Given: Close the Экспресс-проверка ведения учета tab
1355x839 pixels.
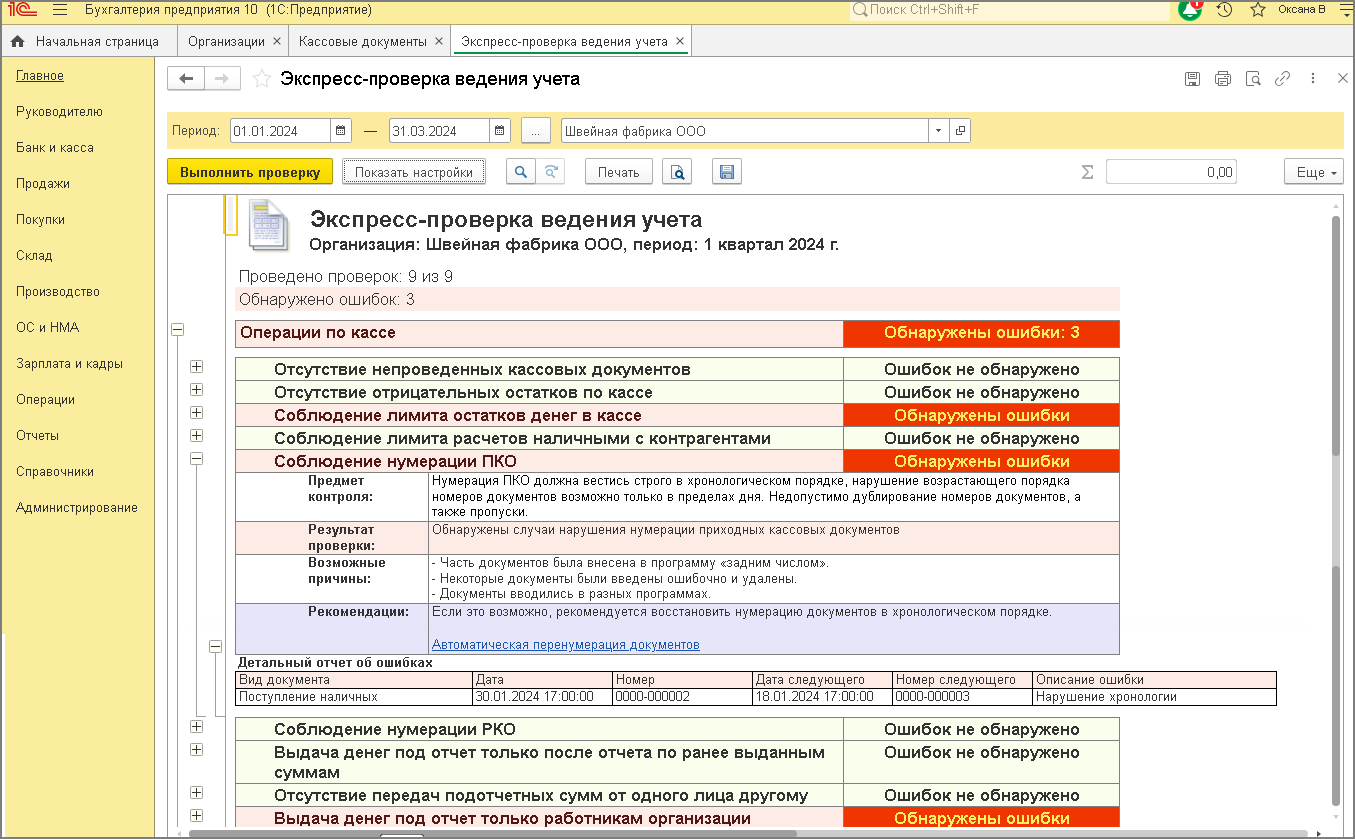Looking at the screenshot, I should click(680, 42).
